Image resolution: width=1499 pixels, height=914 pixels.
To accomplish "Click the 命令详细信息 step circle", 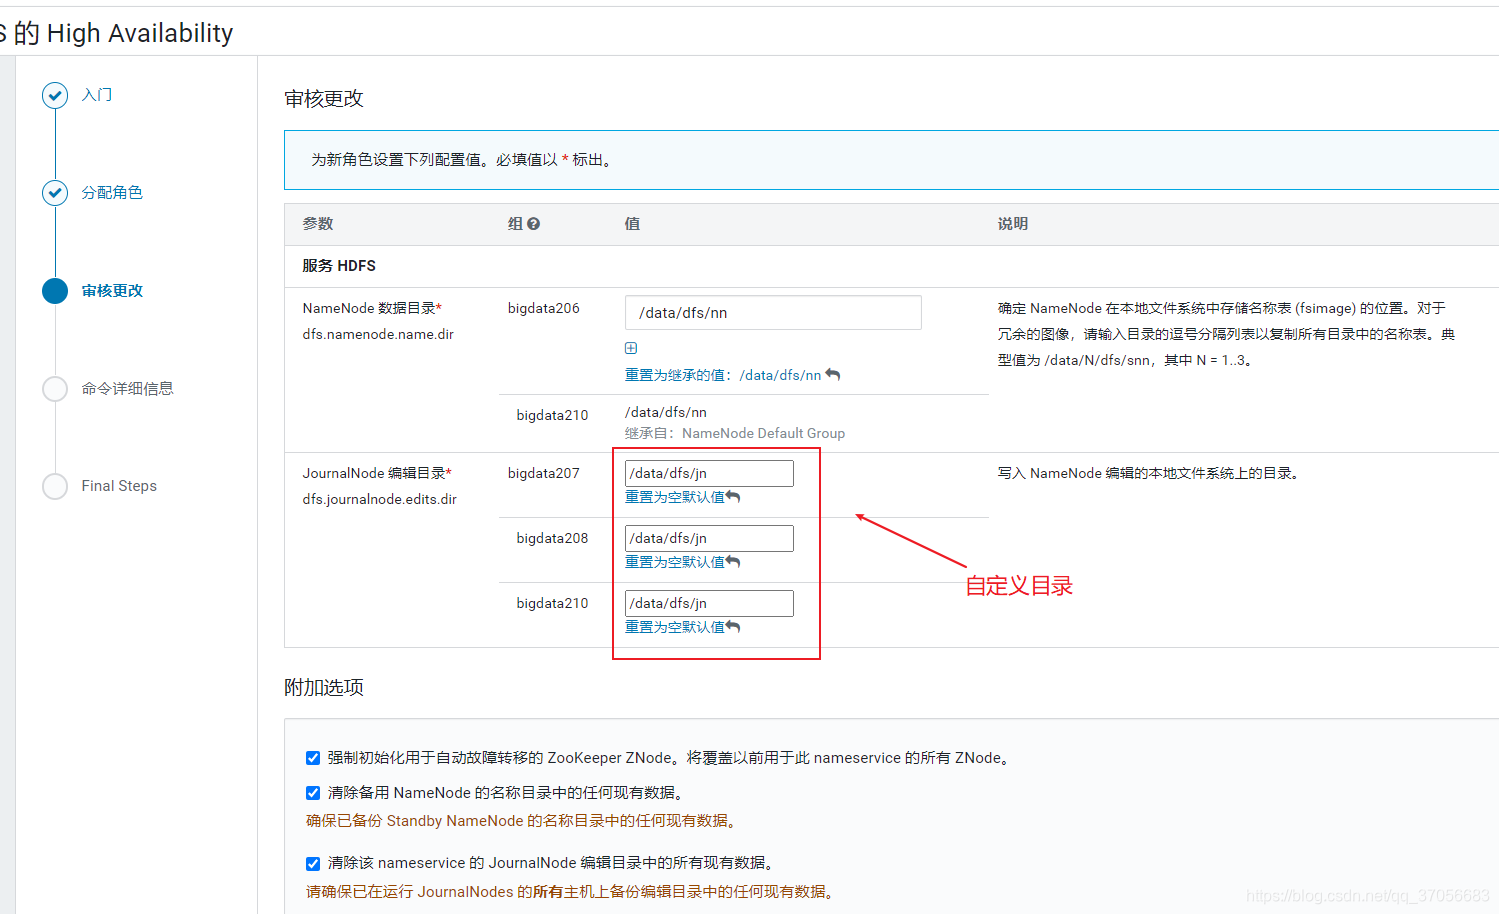I will click(x=55, y=388).
